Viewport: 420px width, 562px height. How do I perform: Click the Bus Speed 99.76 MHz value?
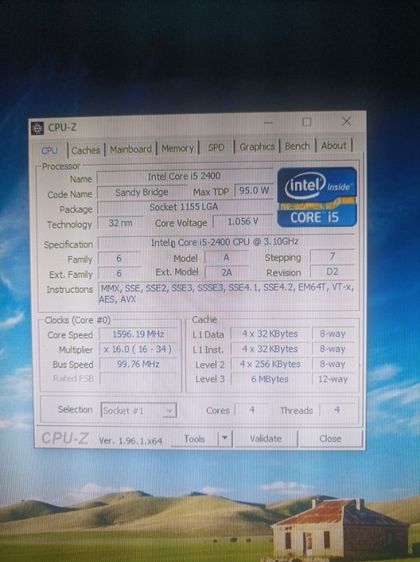[138, 364]
